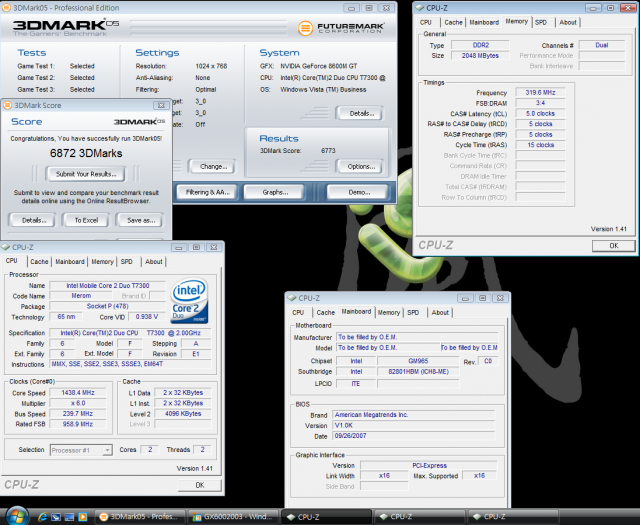640x525 pixels.
Task: Close the 3DMark Score dialog
Action: (161, 105)
